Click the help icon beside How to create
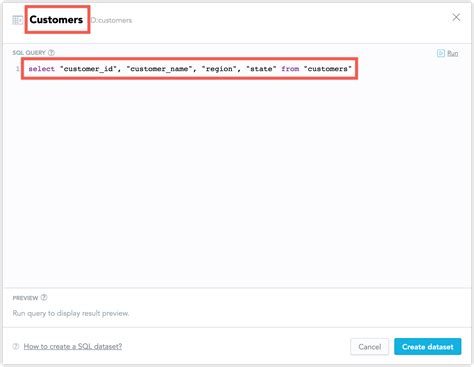 [16, 346]
